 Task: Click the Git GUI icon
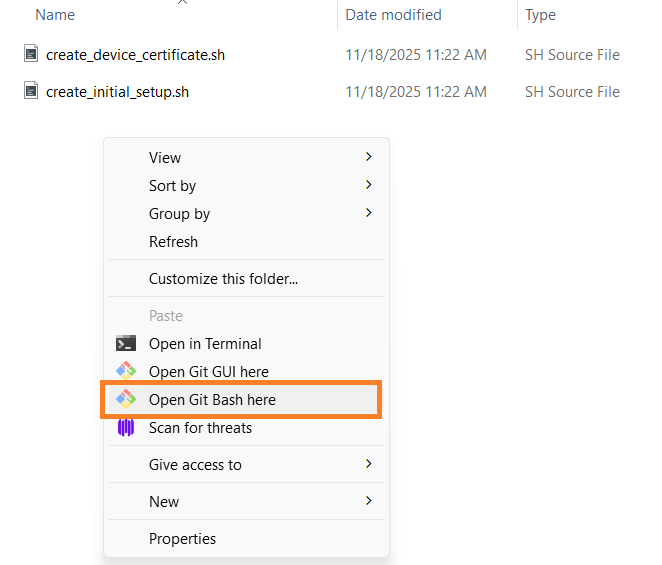tap(126, 371)
